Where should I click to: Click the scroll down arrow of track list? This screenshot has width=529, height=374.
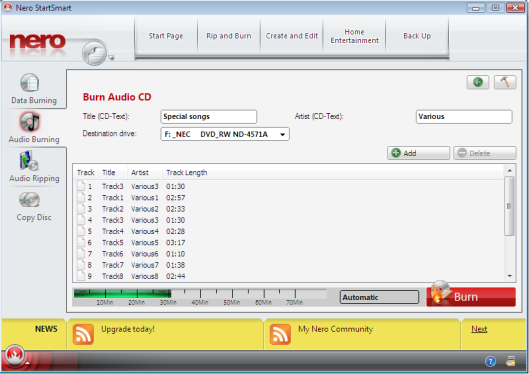click(509, 276)
